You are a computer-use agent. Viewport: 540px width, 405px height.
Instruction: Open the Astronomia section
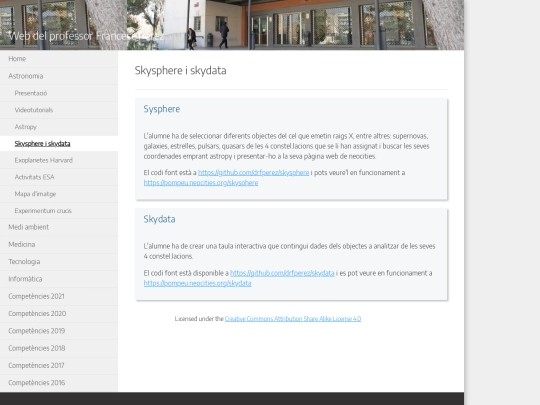[x=59, y=76]
